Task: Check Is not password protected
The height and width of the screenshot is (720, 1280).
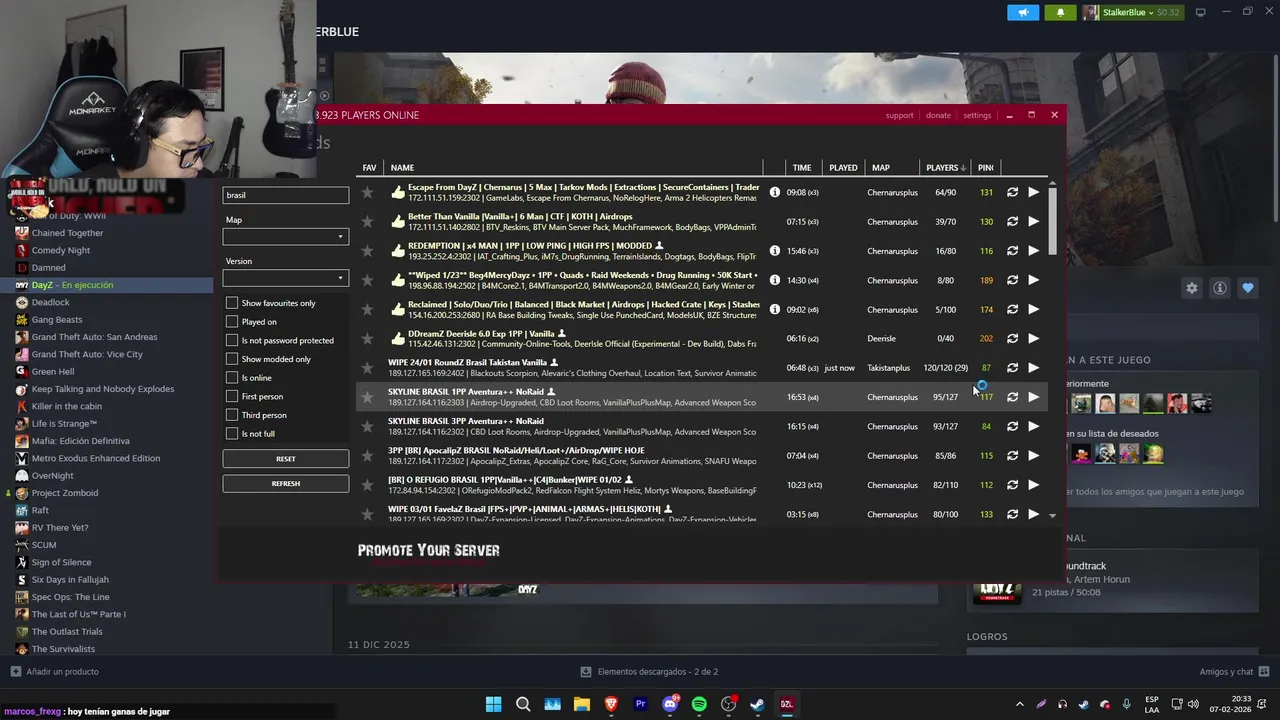Action: coord(232,340)
